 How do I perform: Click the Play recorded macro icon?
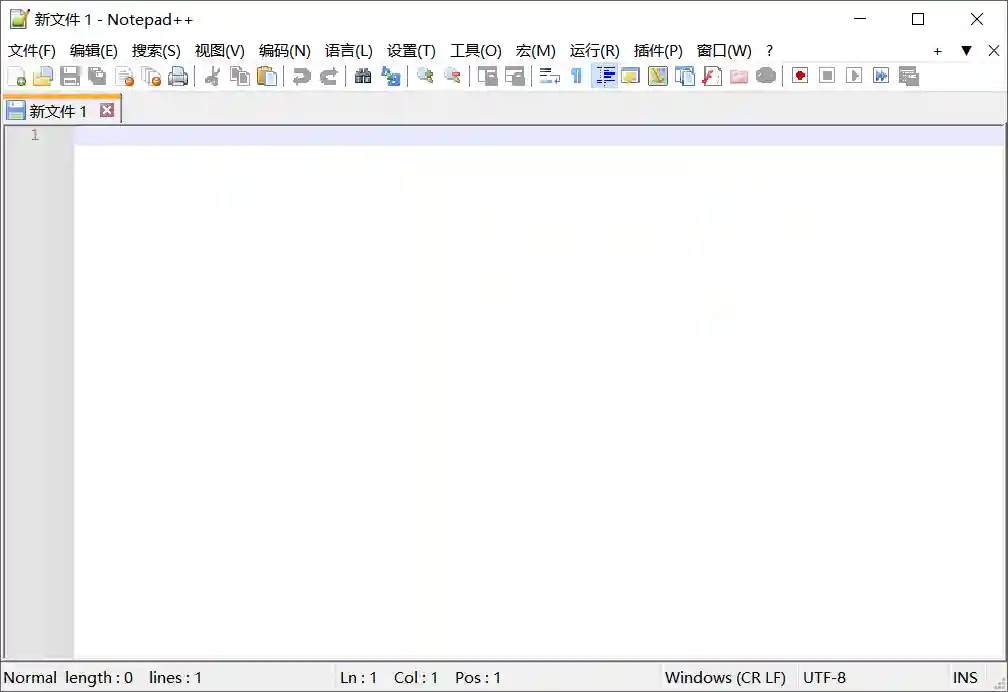853,76
